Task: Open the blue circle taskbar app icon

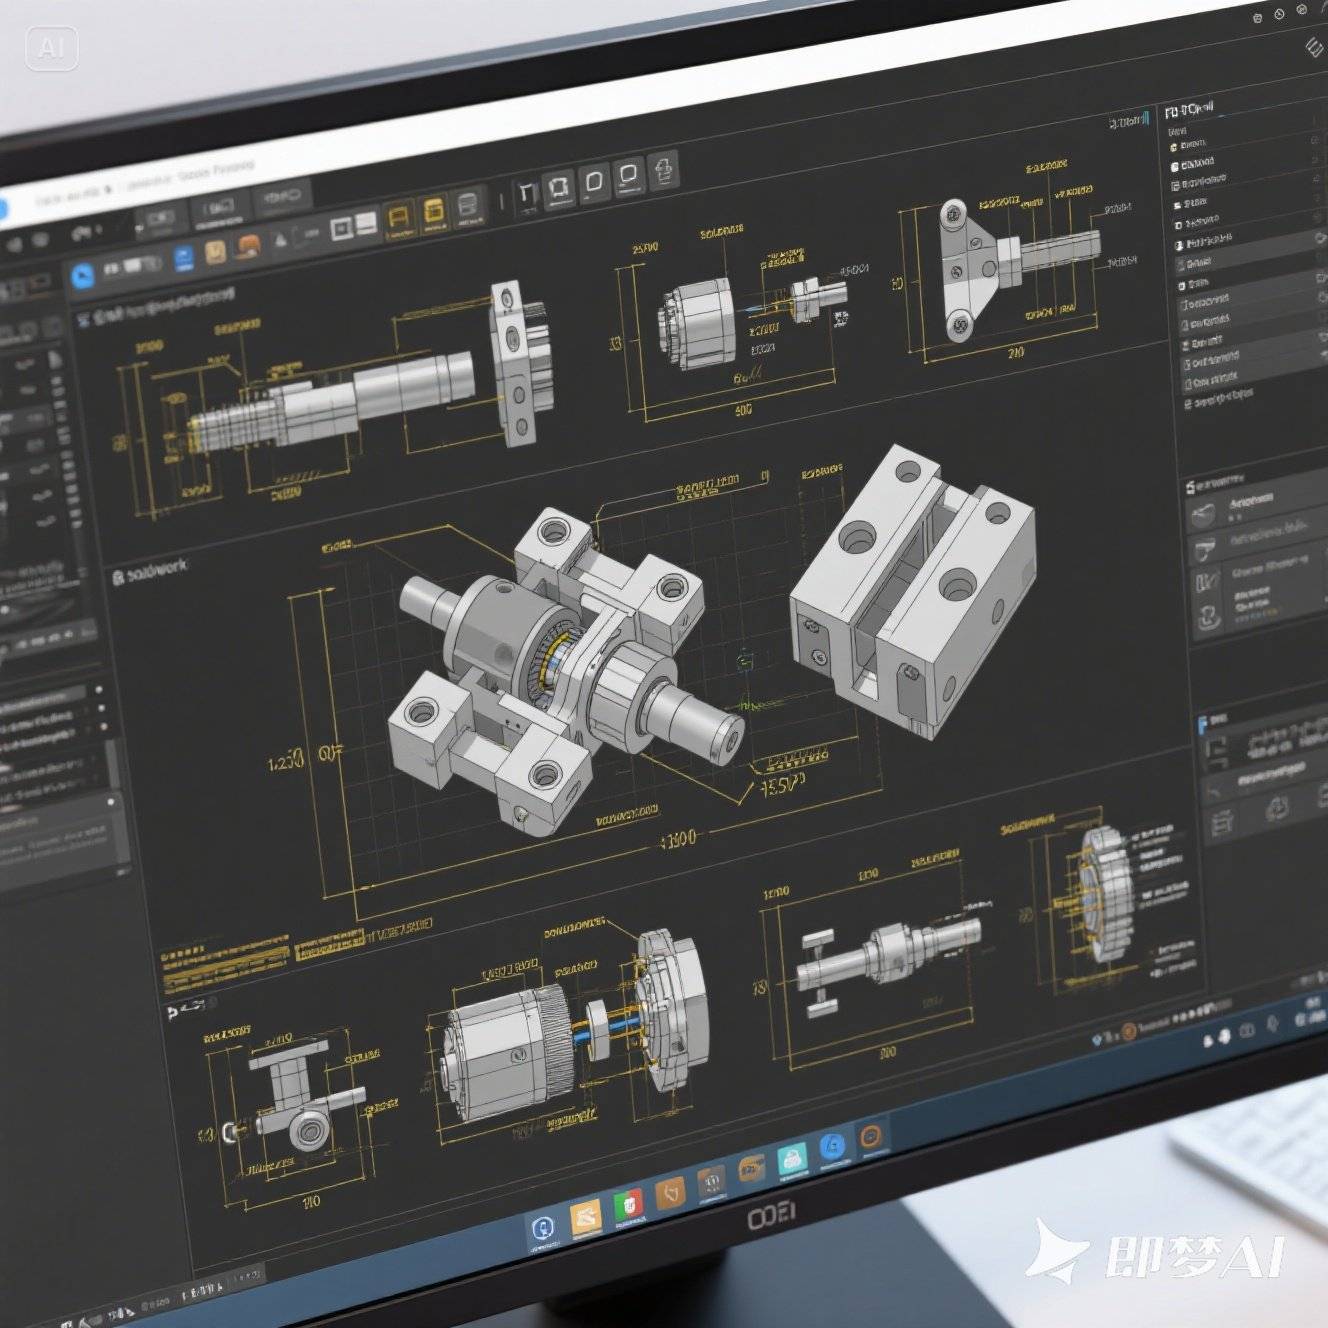Action: (x=832, y=1148)
